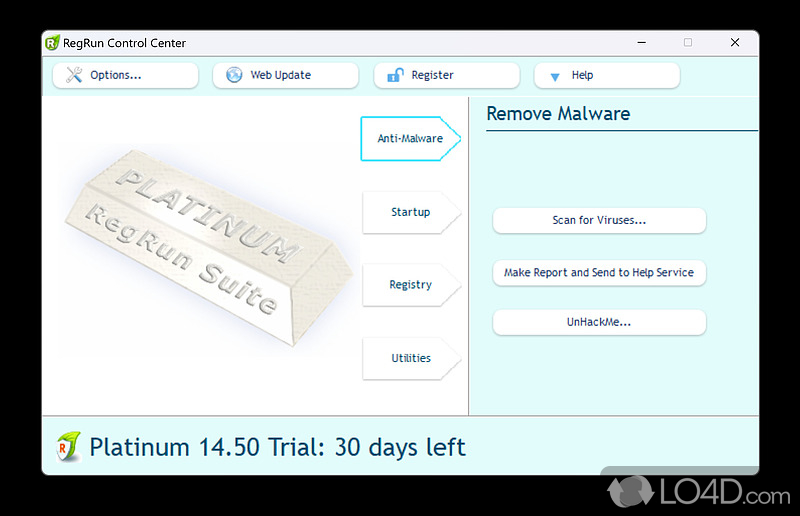Click the Register button label

coord(433,75)
